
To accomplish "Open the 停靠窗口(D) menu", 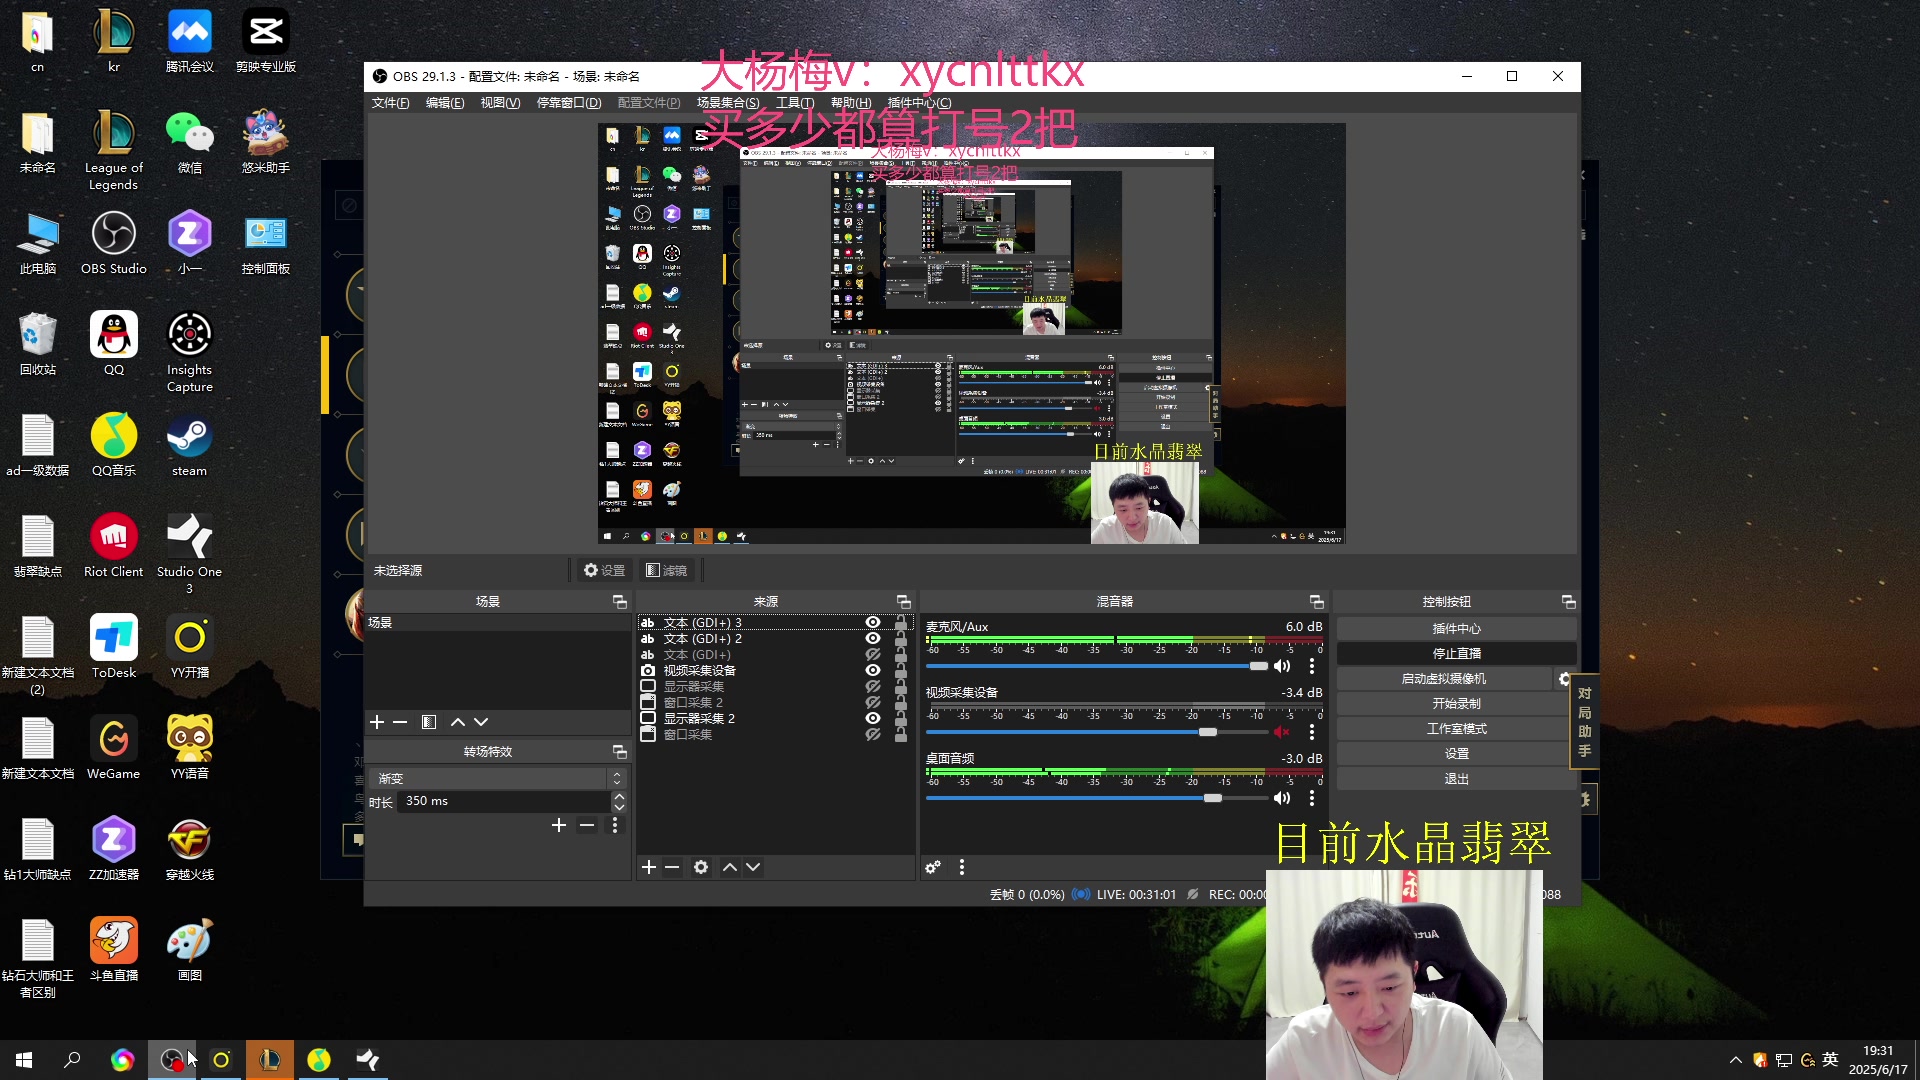I will point(569,103).
